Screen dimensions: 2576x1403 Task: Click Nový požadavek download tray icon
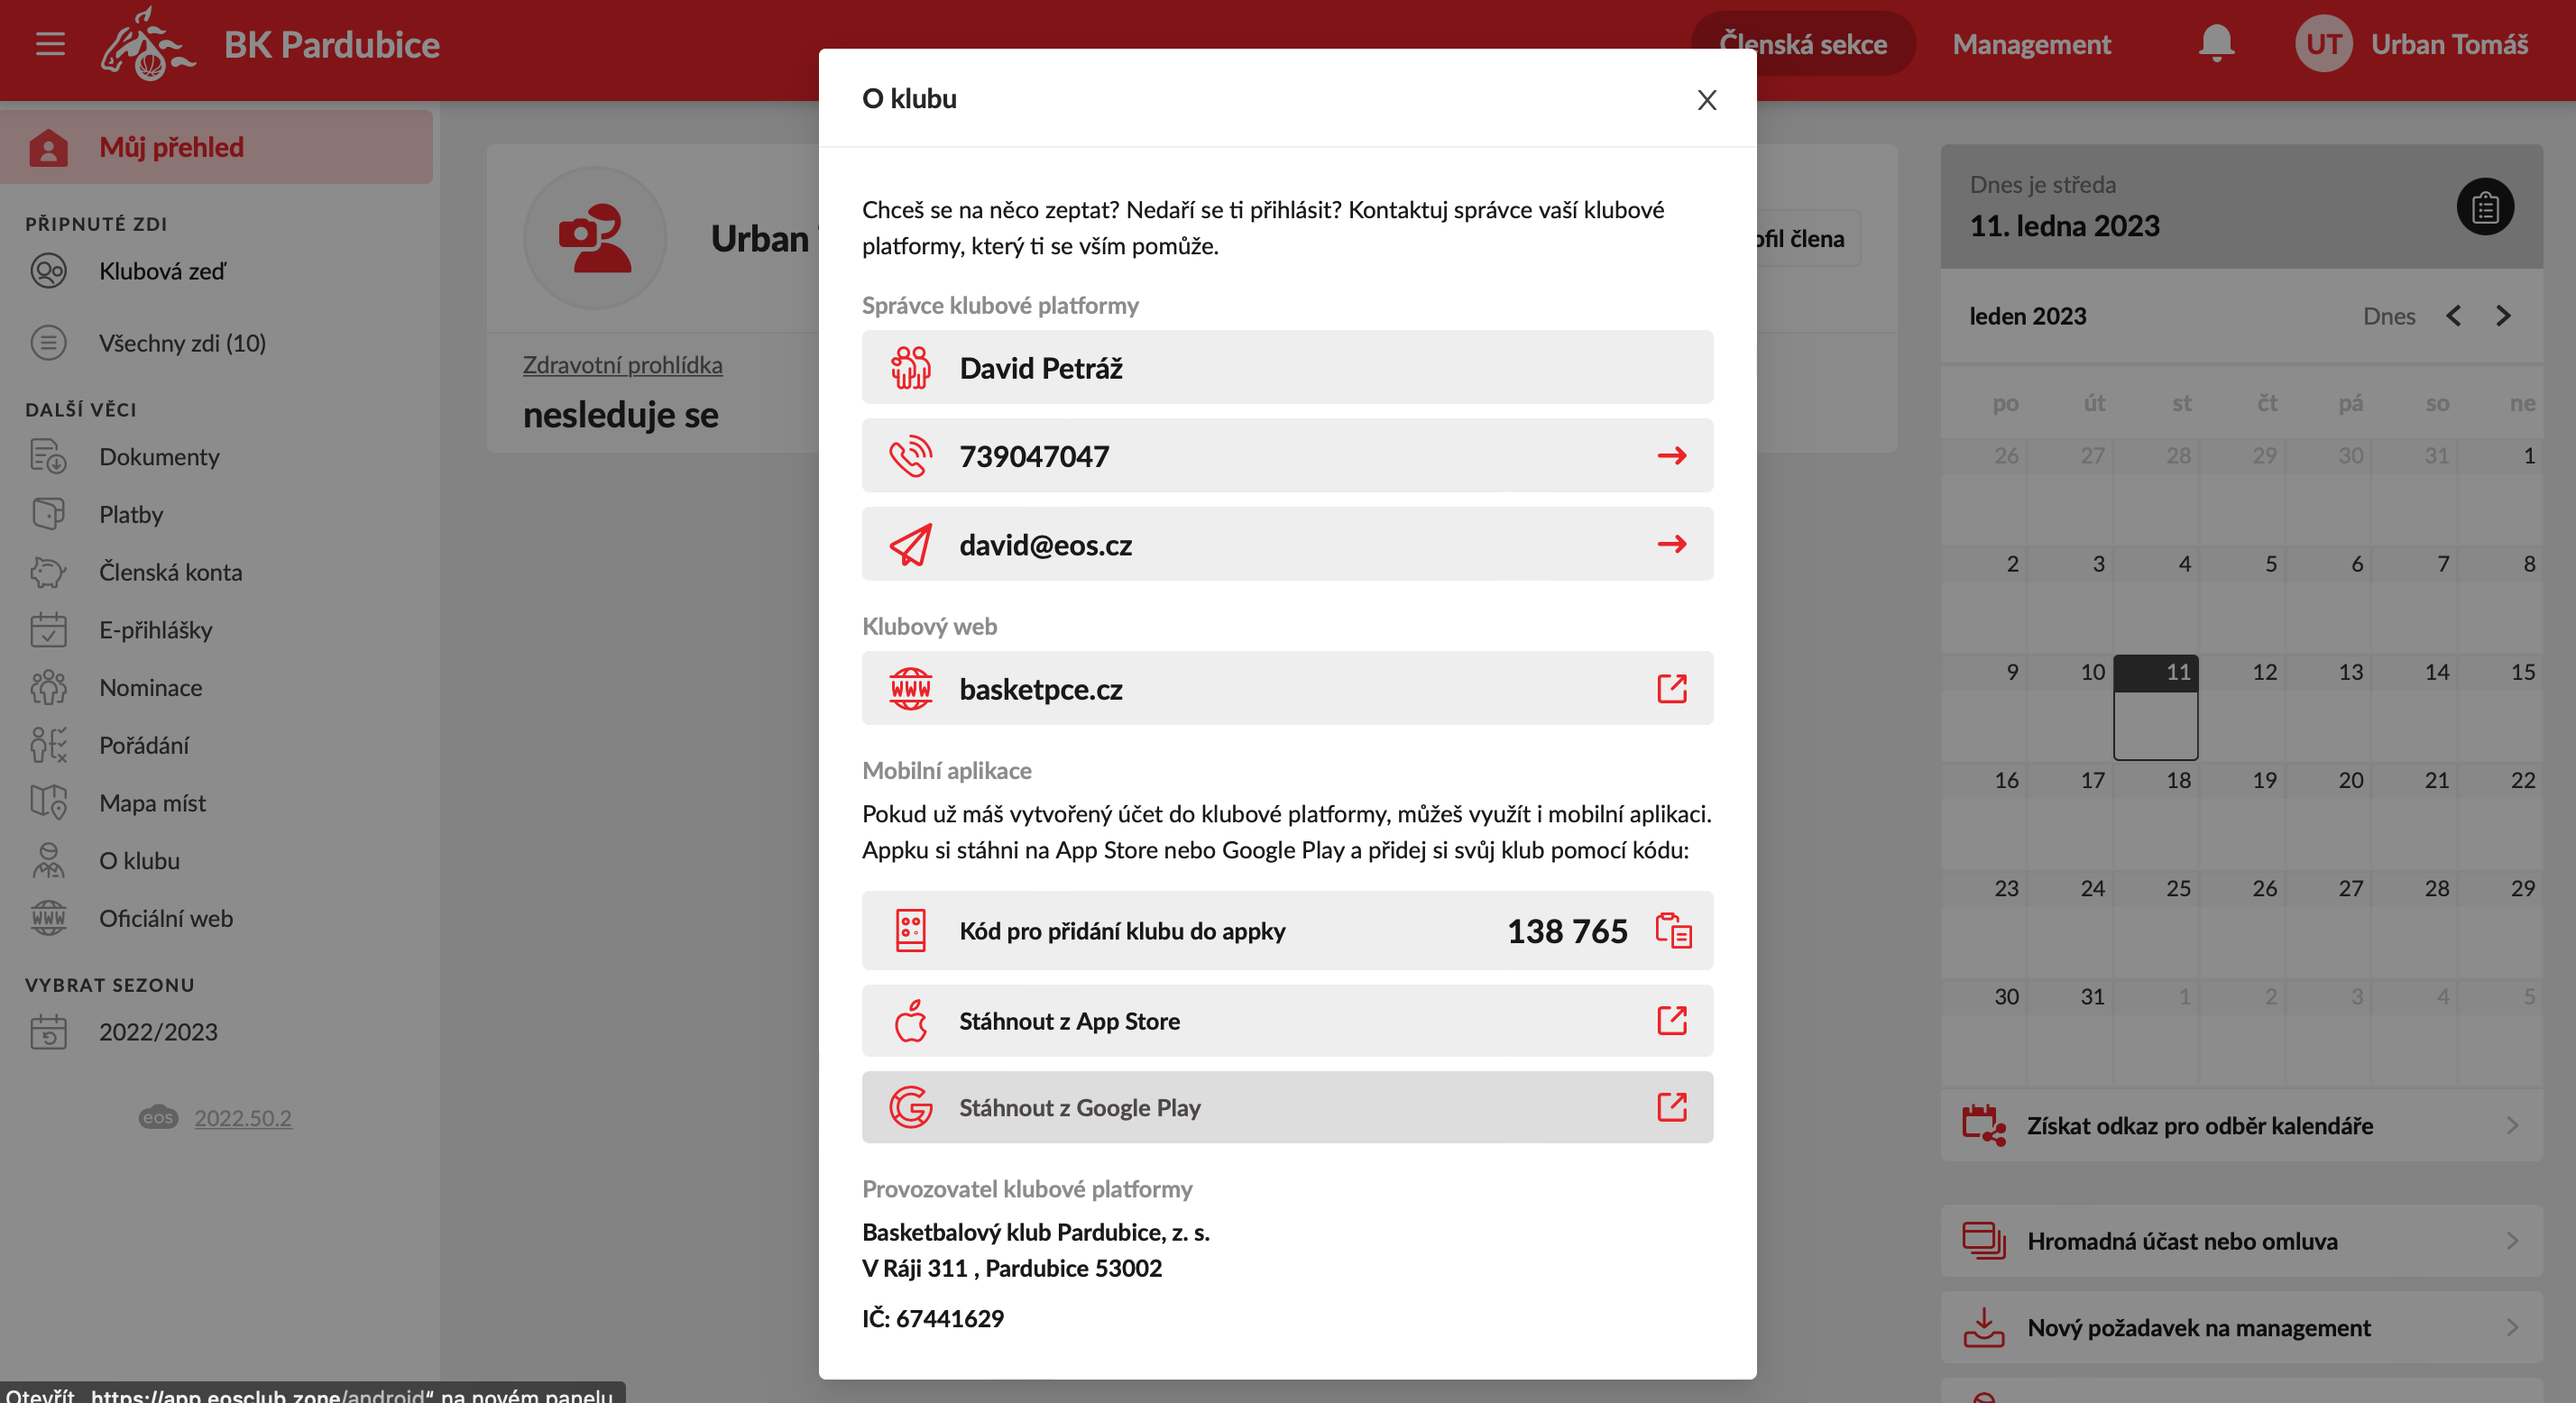pyautogui.click(x=1983, y=1328)
